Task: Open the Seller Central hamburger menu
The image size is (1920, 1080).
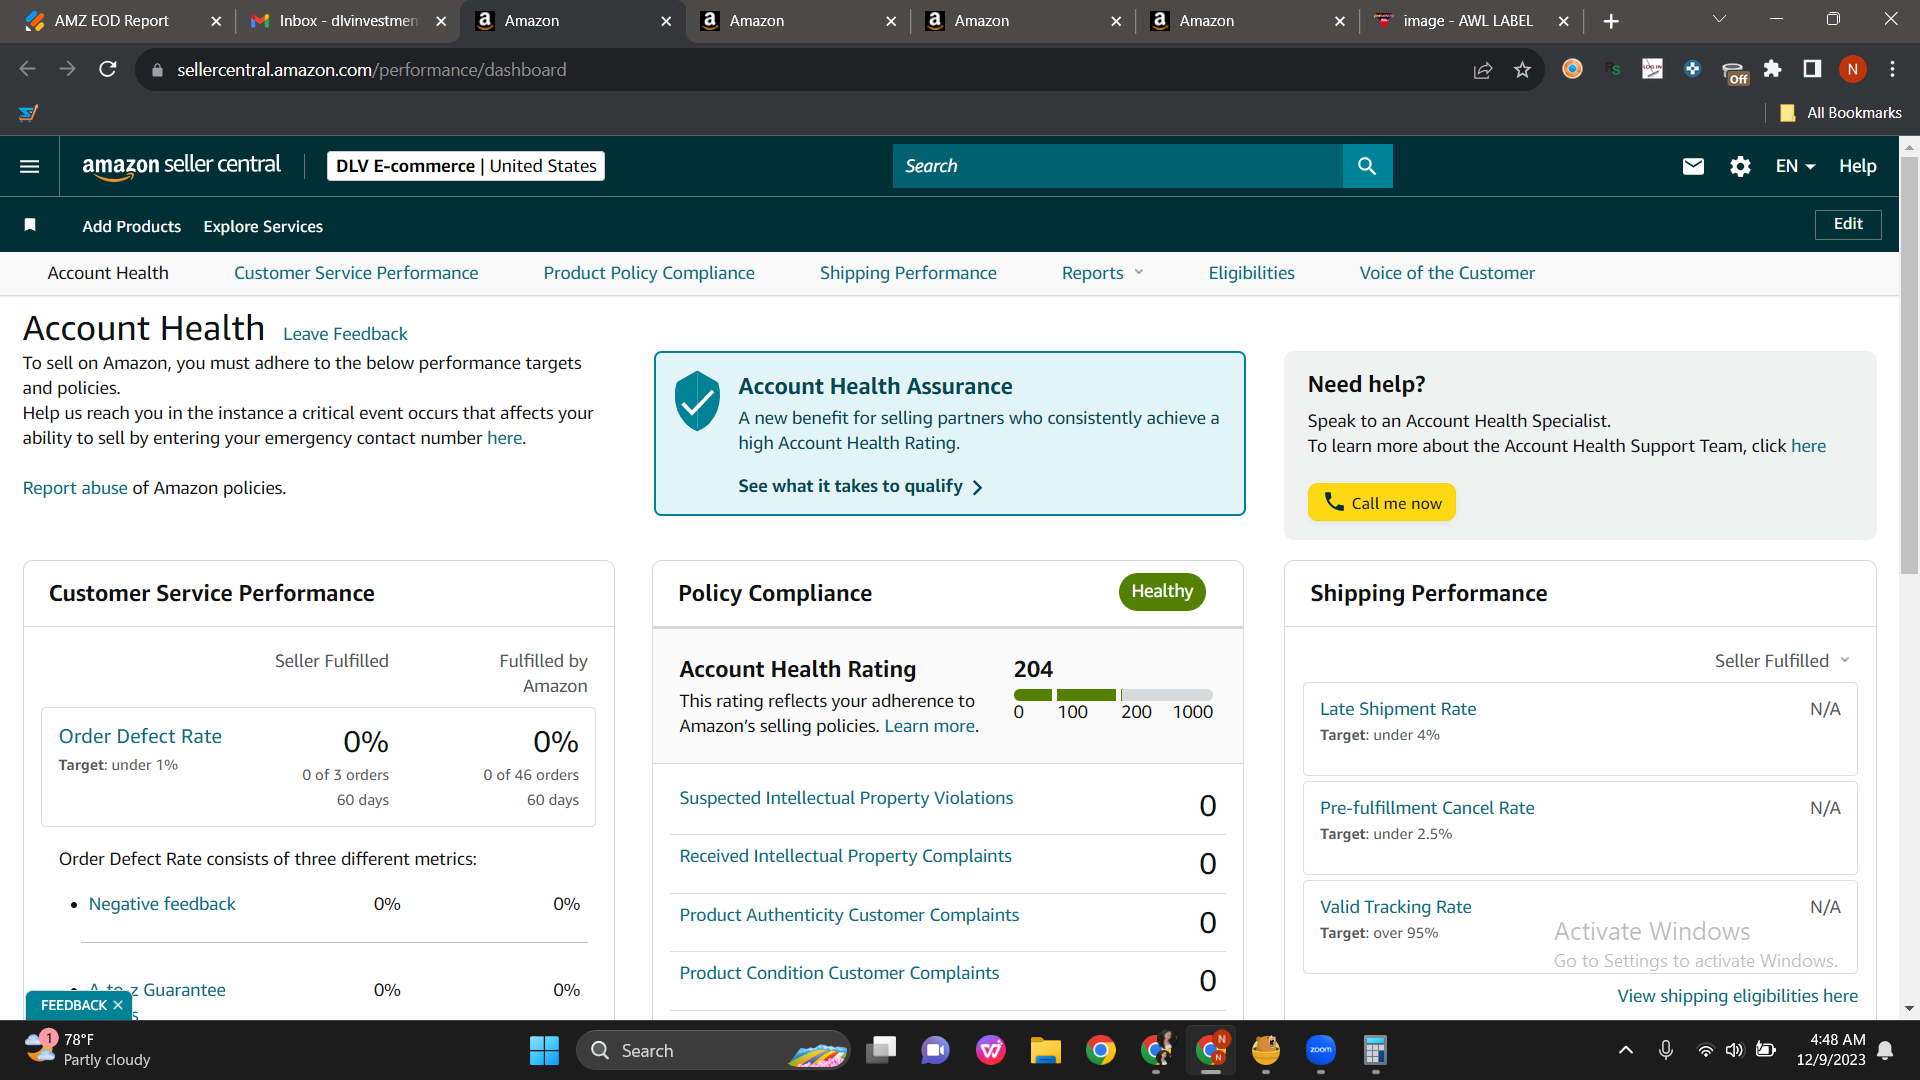Action: [30, 166]
